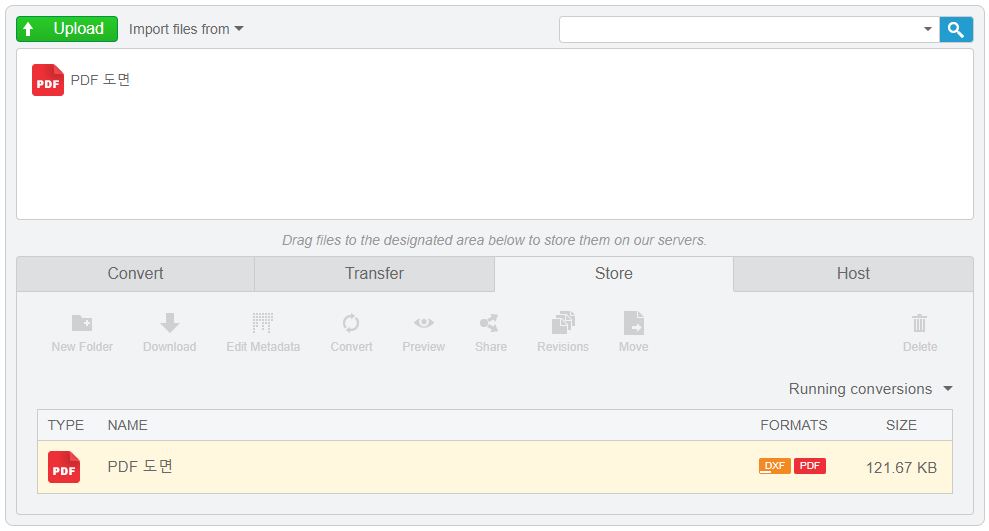Click the New Folder icon
This screenshot has width=989, height=531.
coord(82,324)
